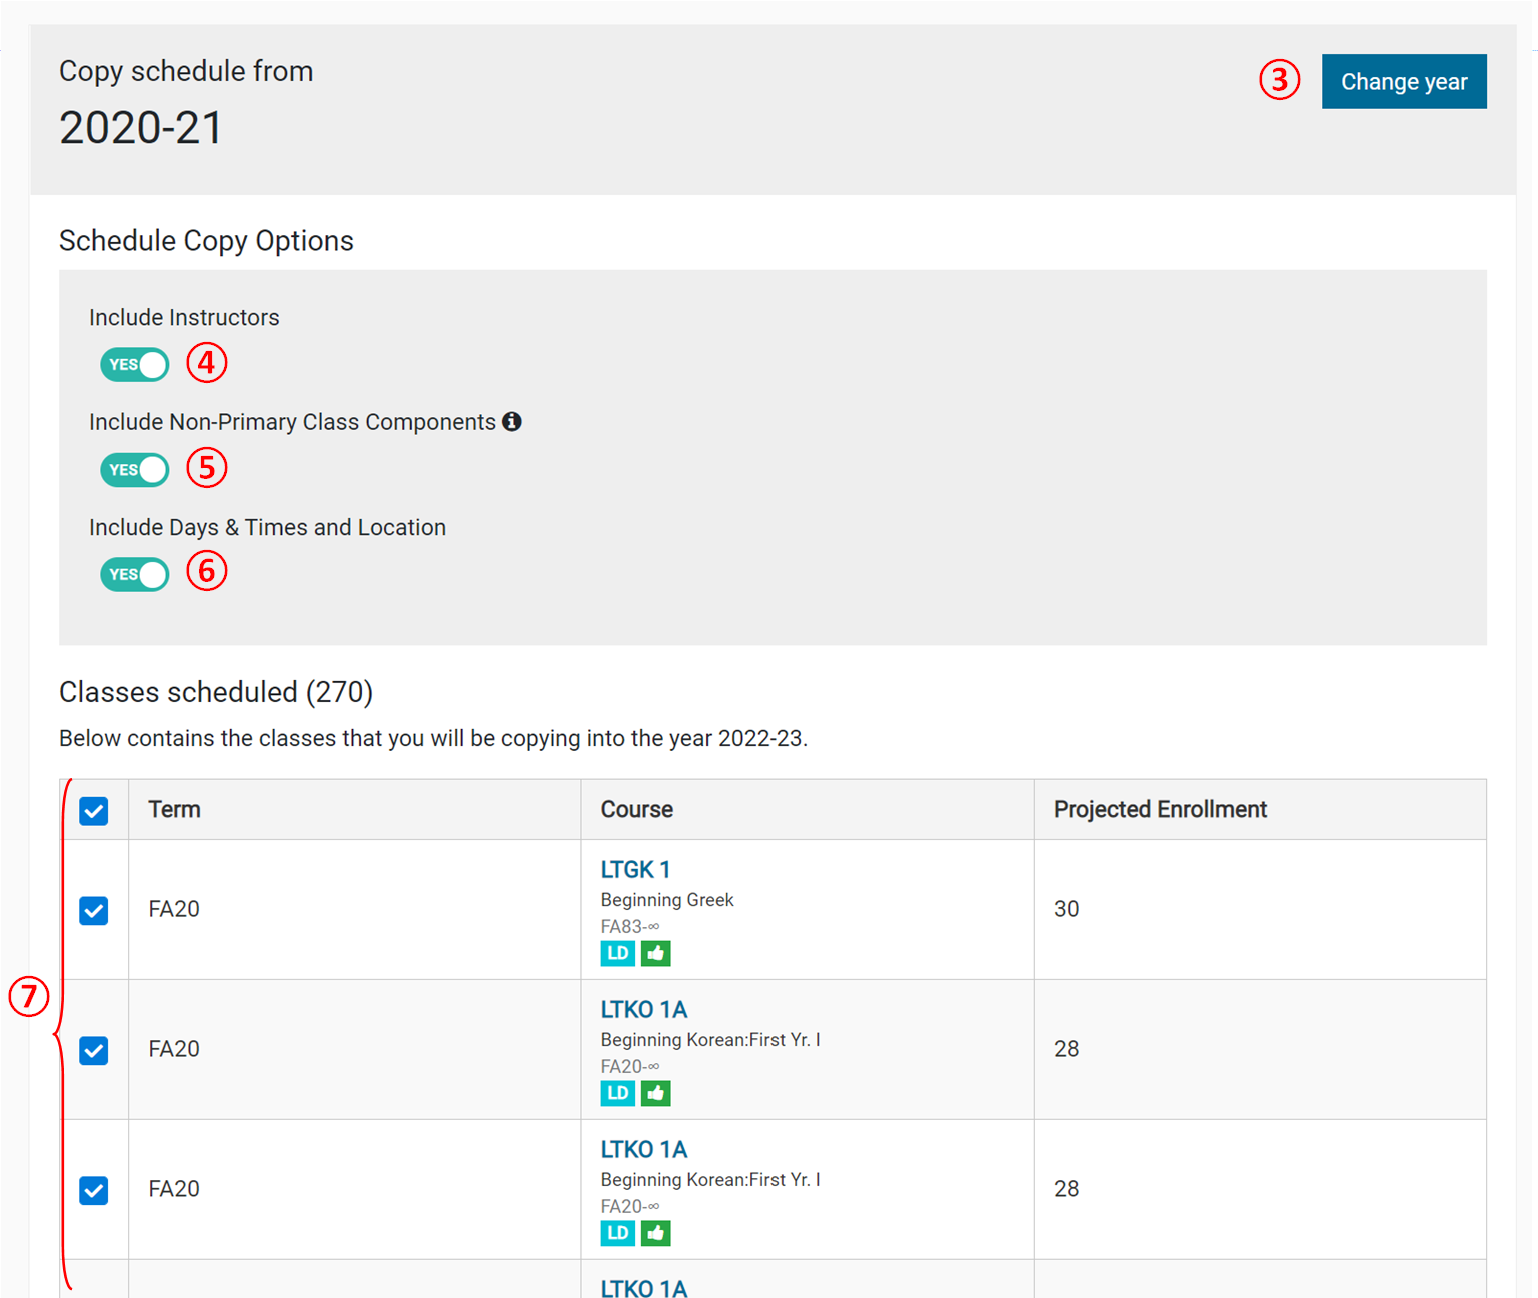Select the LD badge on the first LTKO 1A

coord(617,1093)
